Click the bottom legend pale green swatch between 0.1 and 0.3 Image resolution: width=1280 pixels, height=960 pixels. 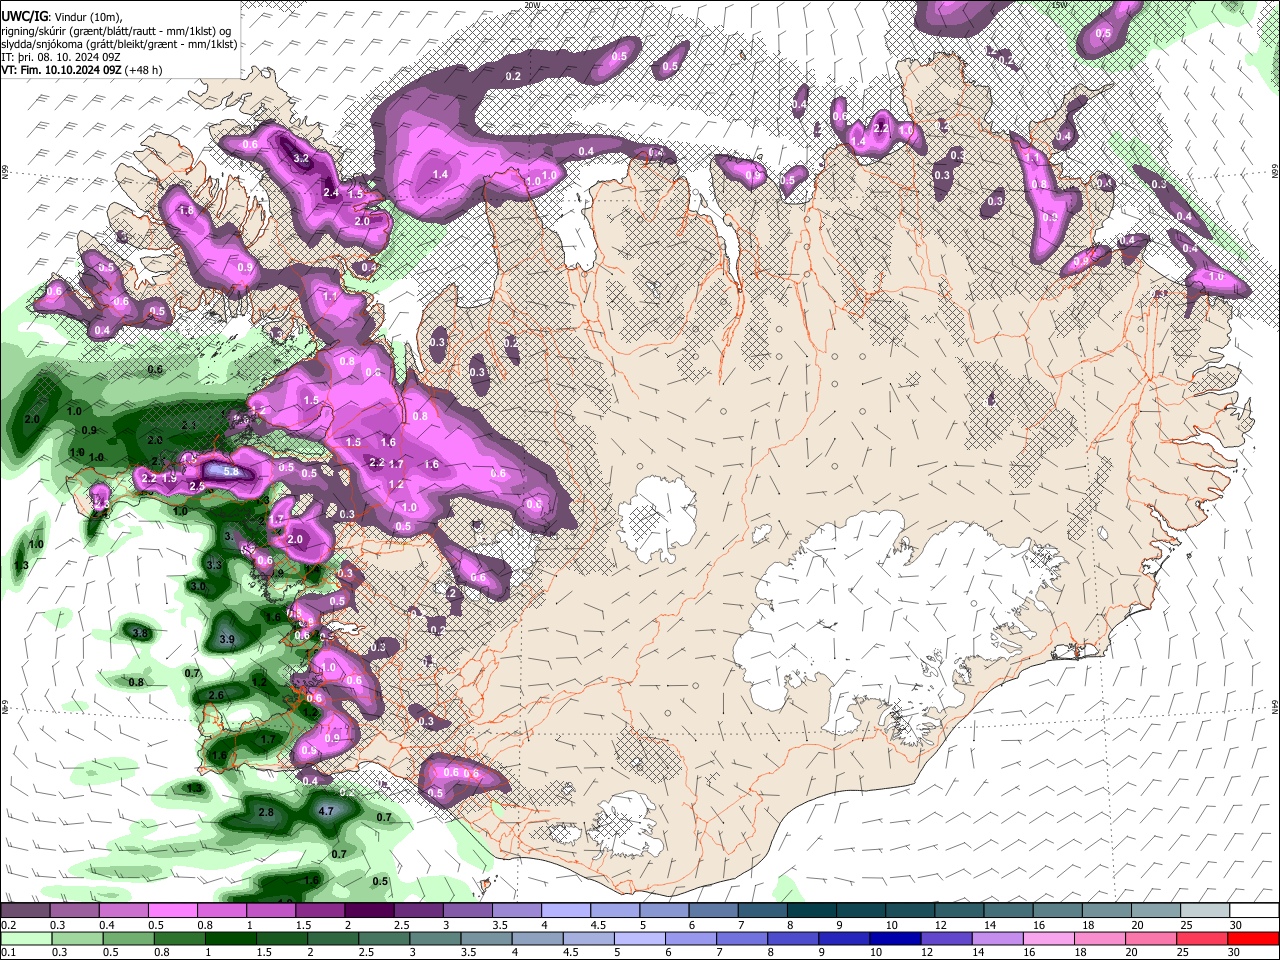[x=26, y=939]
